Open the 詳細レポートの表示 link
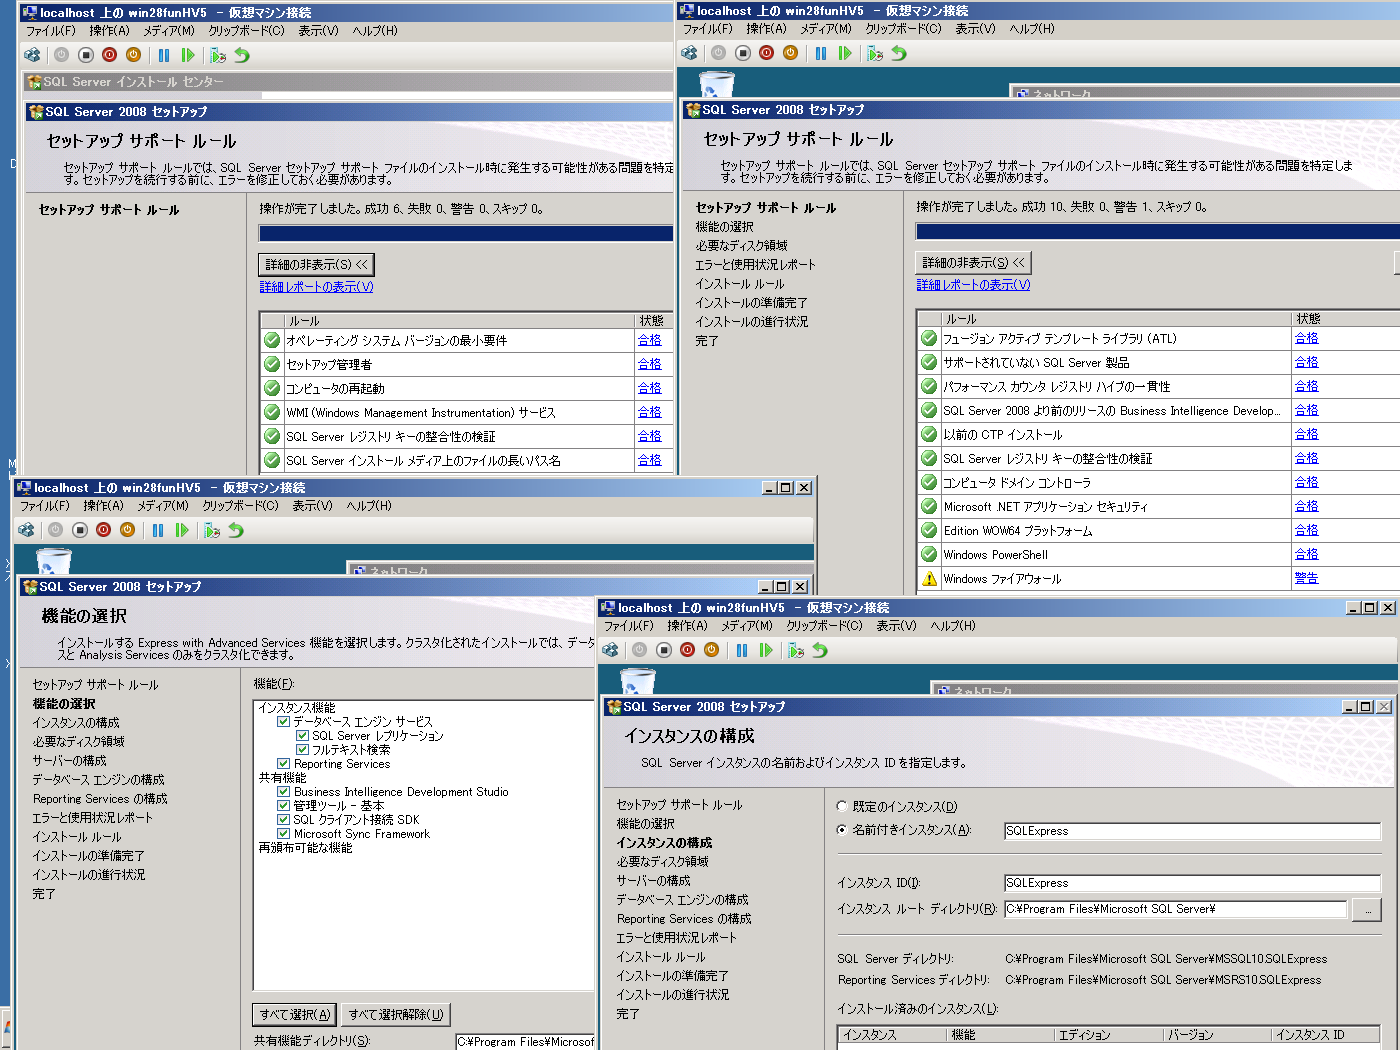Screen dimensions: 1400x1050 click(x=316, y=285)
